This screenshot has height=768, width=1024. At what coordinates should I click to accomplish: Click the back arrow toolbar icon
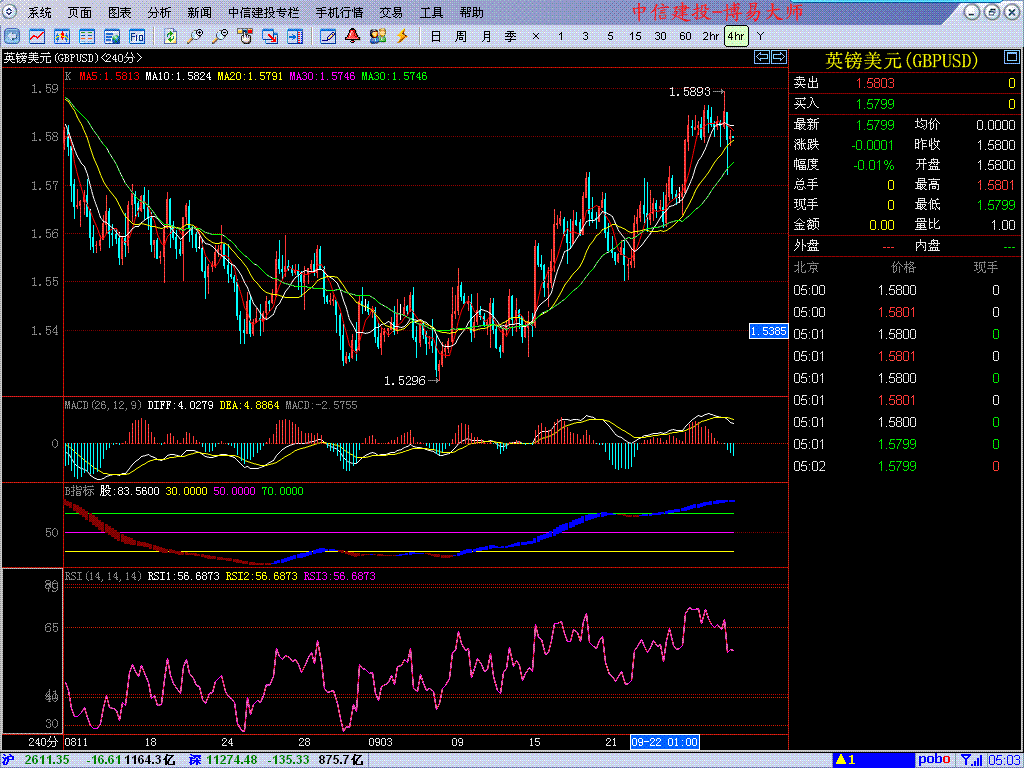click(x=12, y=36)
